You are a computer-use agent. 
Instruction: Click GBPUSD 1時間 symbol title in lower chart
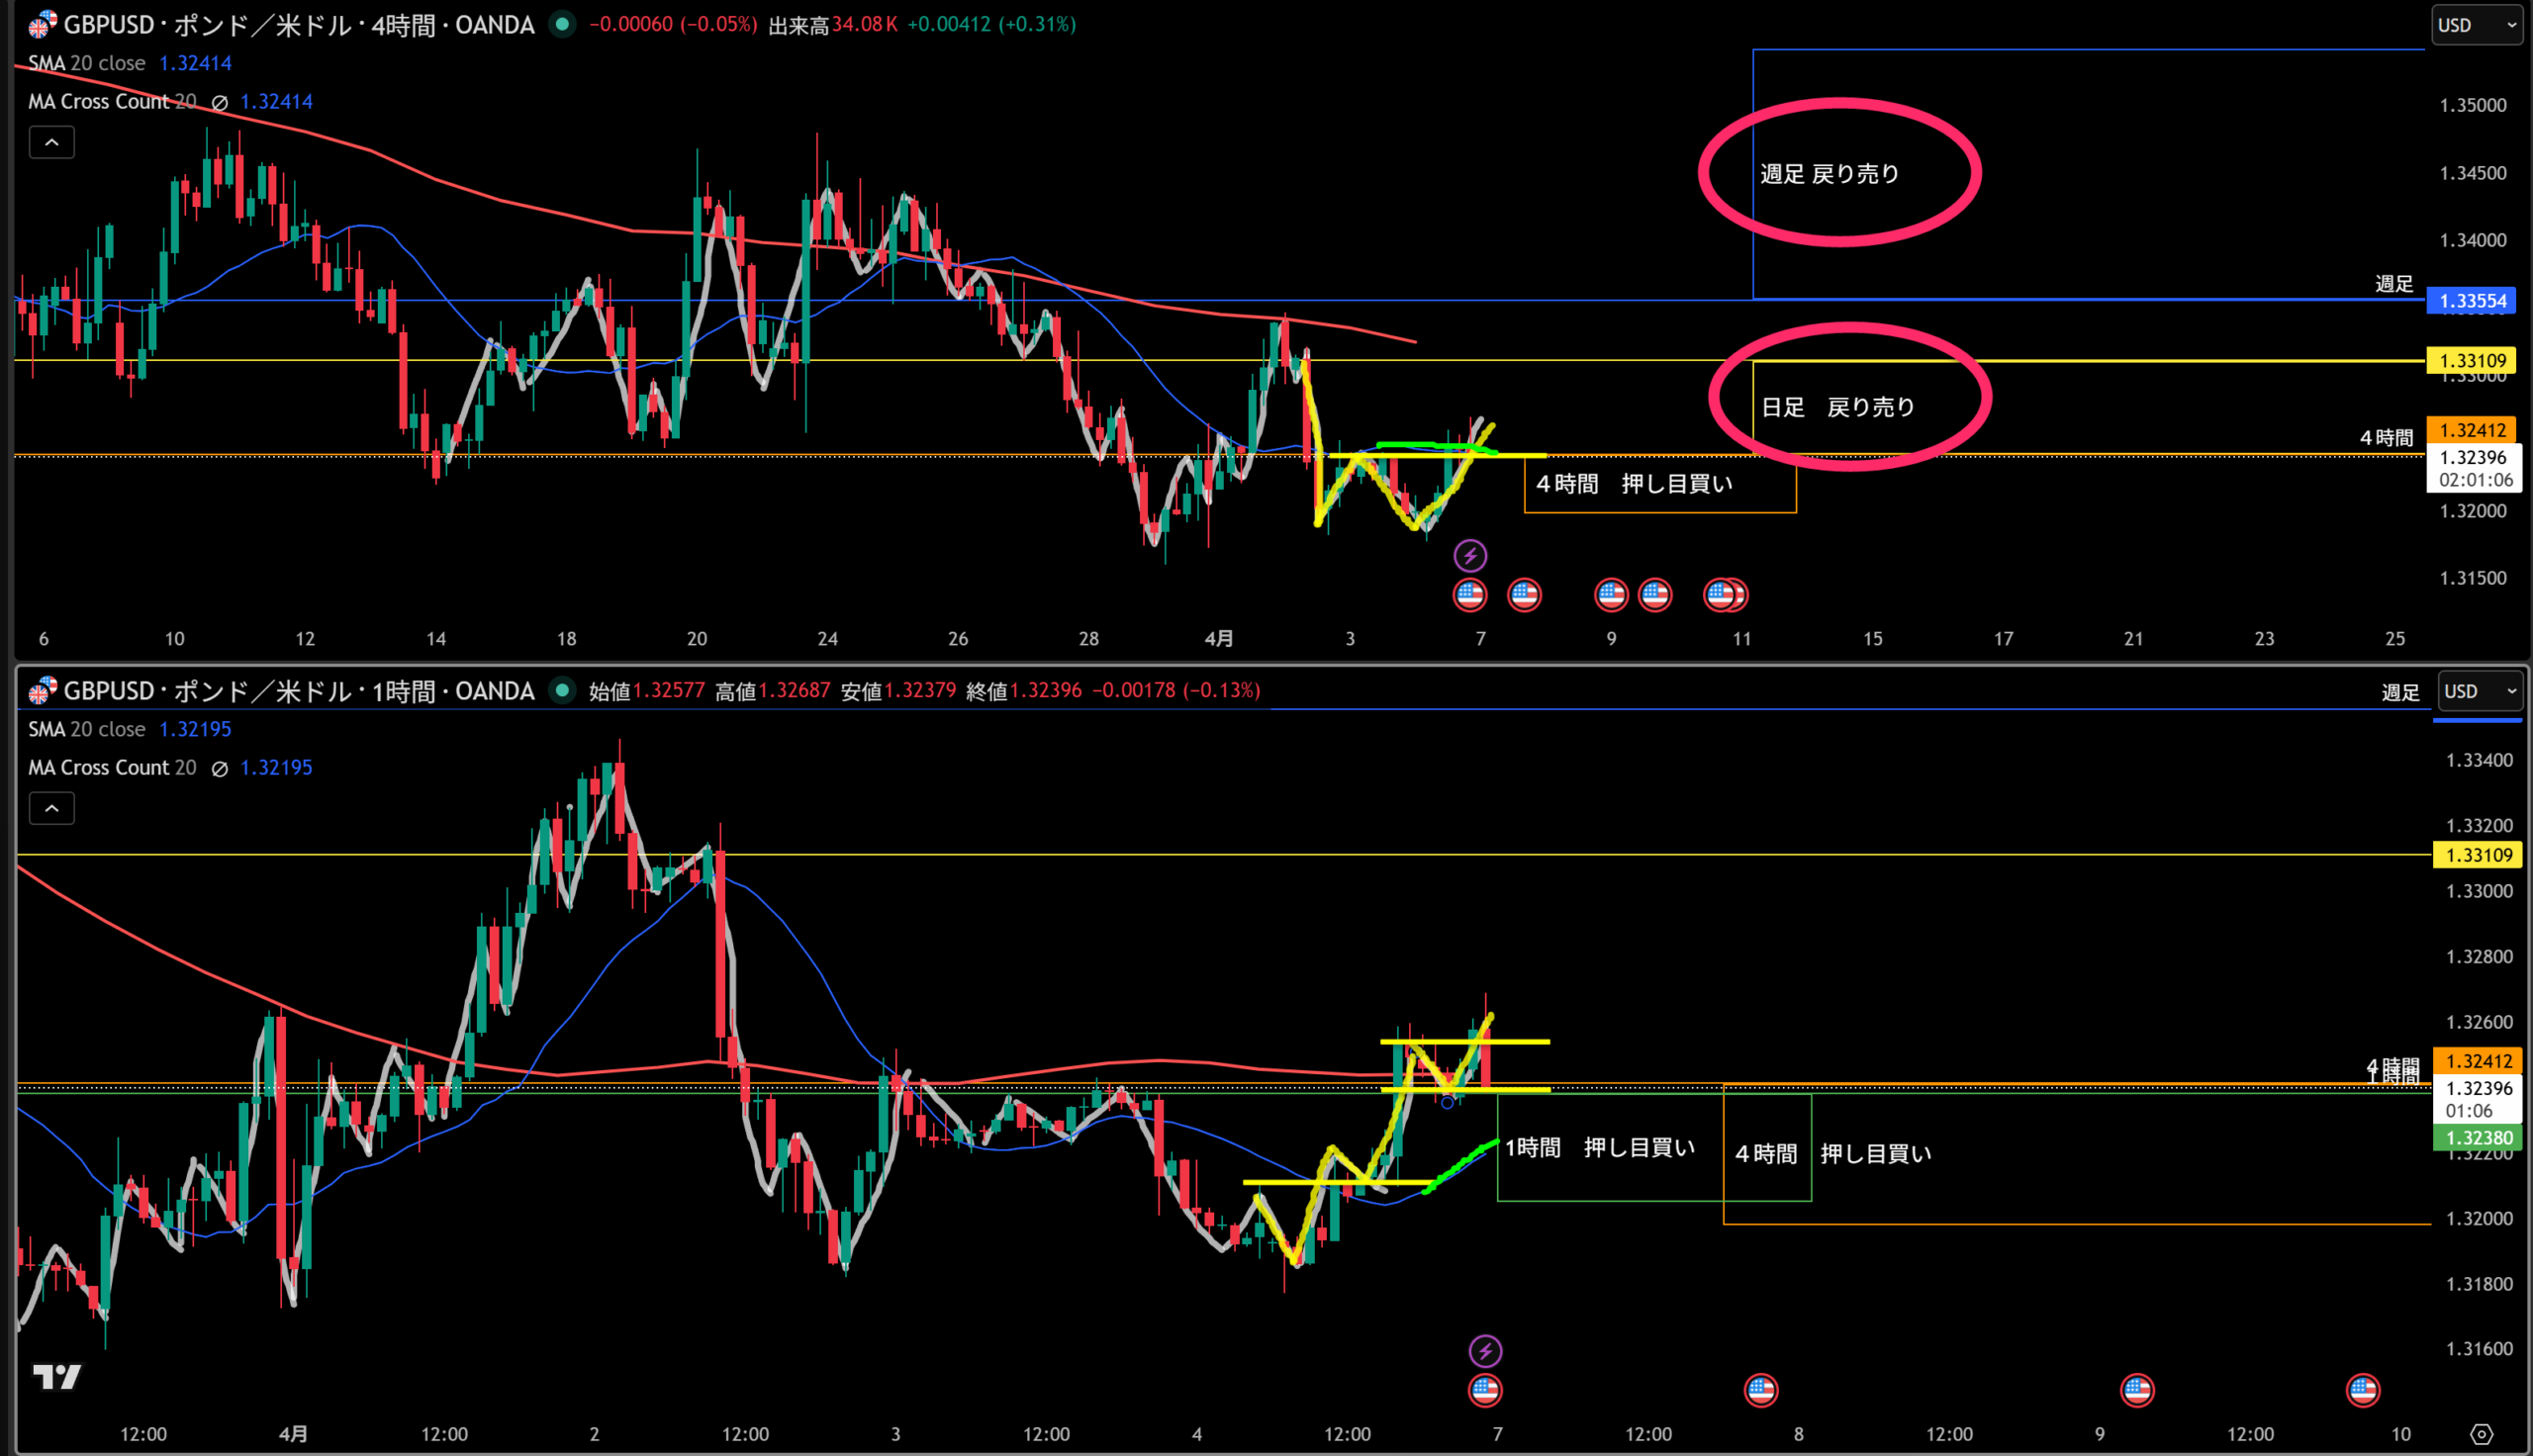click(x=298, y=691)
